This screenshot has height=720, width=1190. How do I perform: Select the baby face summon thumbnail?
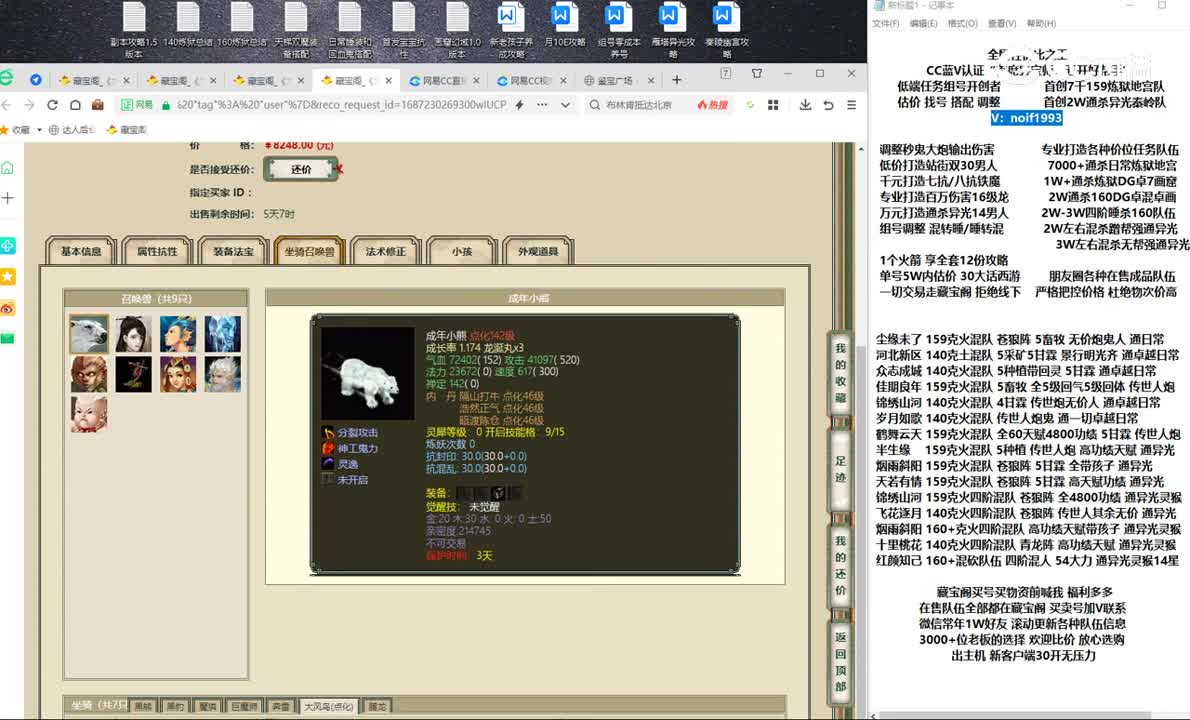(x=89, y=414)
